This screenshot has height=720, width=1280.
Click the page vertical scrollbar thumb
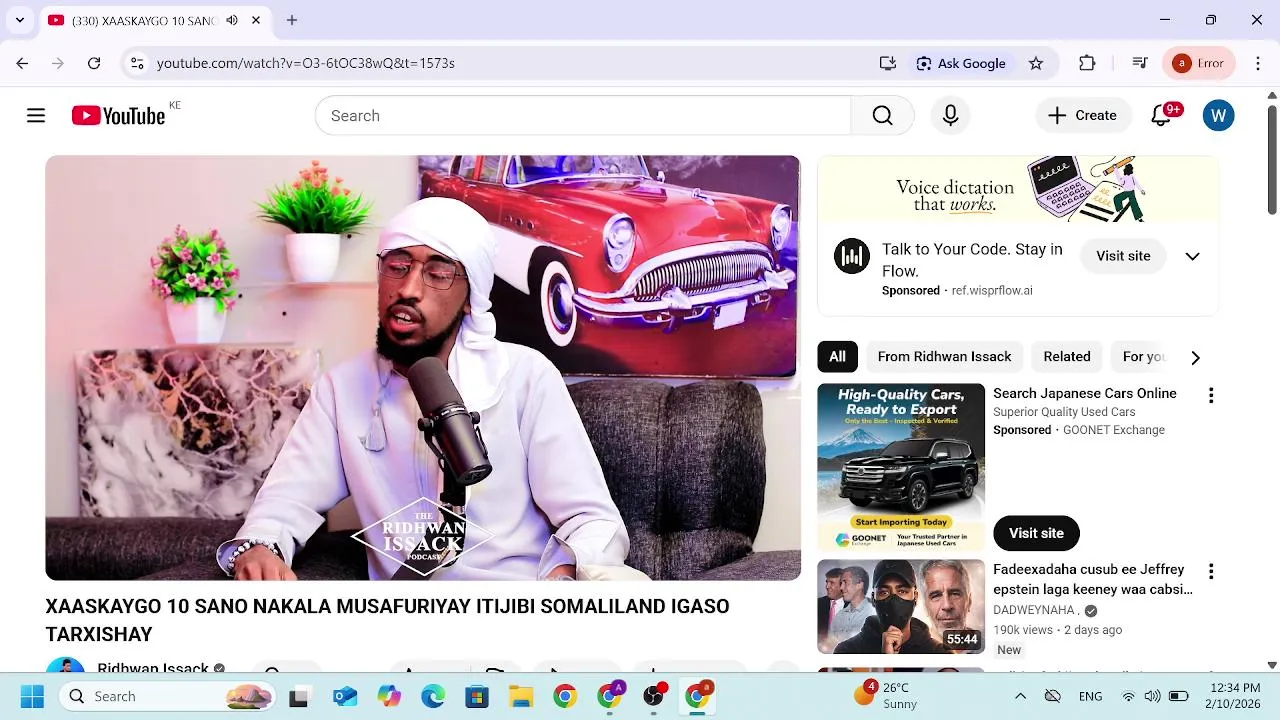point(1272,158)
